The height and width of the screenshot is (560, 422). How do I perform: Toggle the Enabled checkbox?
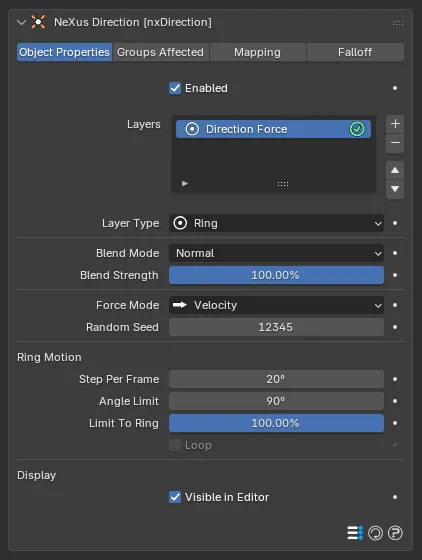coord(175,88)
